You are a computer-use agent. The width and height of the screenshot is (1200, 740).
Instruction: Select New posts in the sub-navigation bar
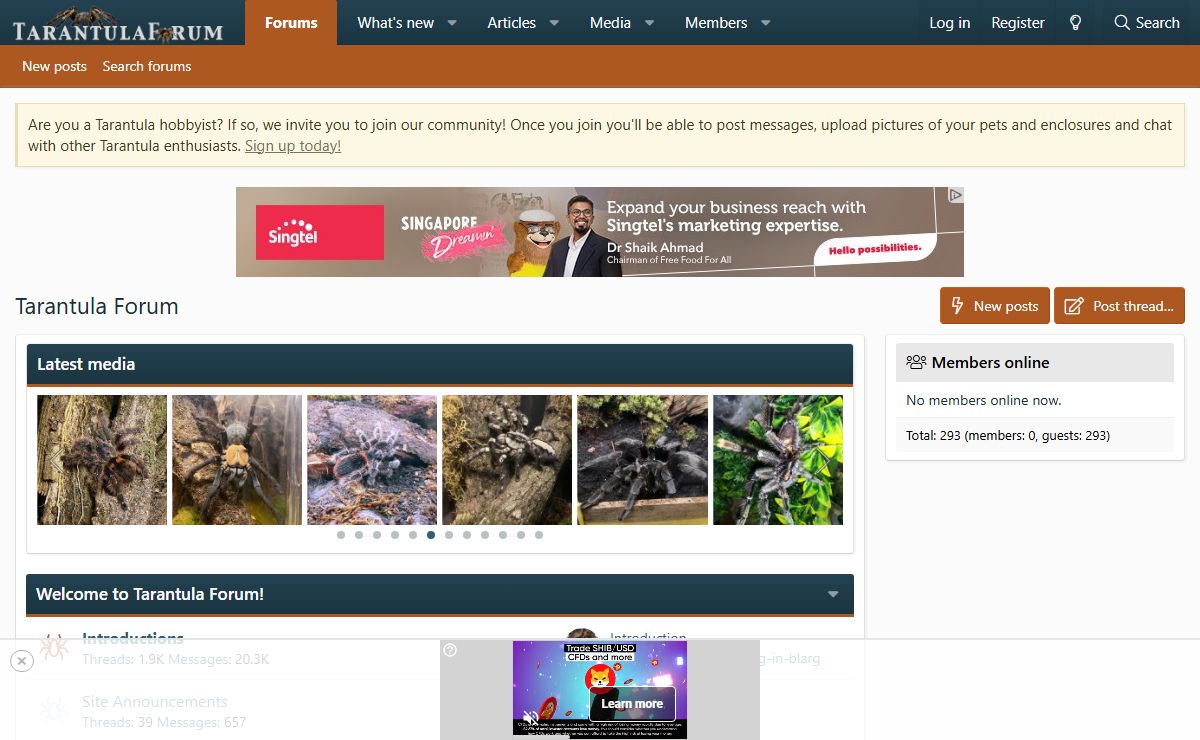point(54,66)
